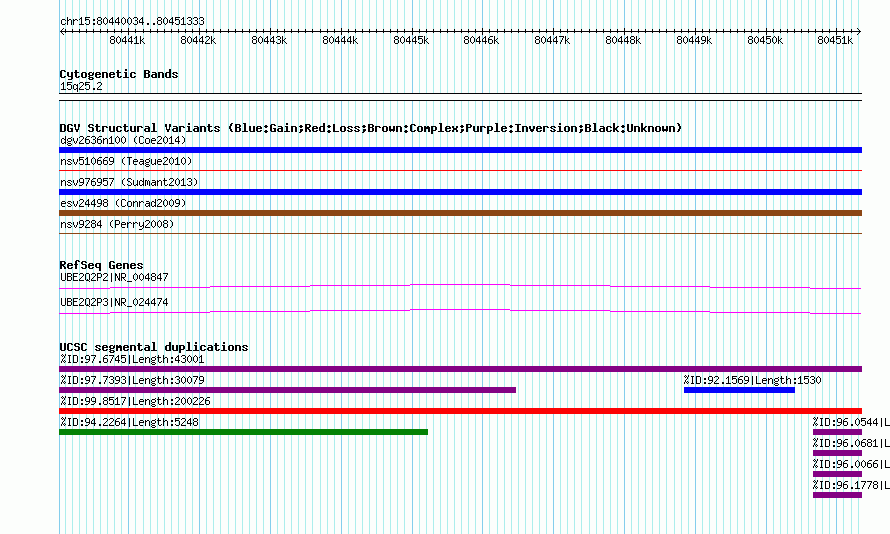Click the nsv9284 (Perry2008) label
Viewport: 890px width, 534px height.
(x=117, y=224)
